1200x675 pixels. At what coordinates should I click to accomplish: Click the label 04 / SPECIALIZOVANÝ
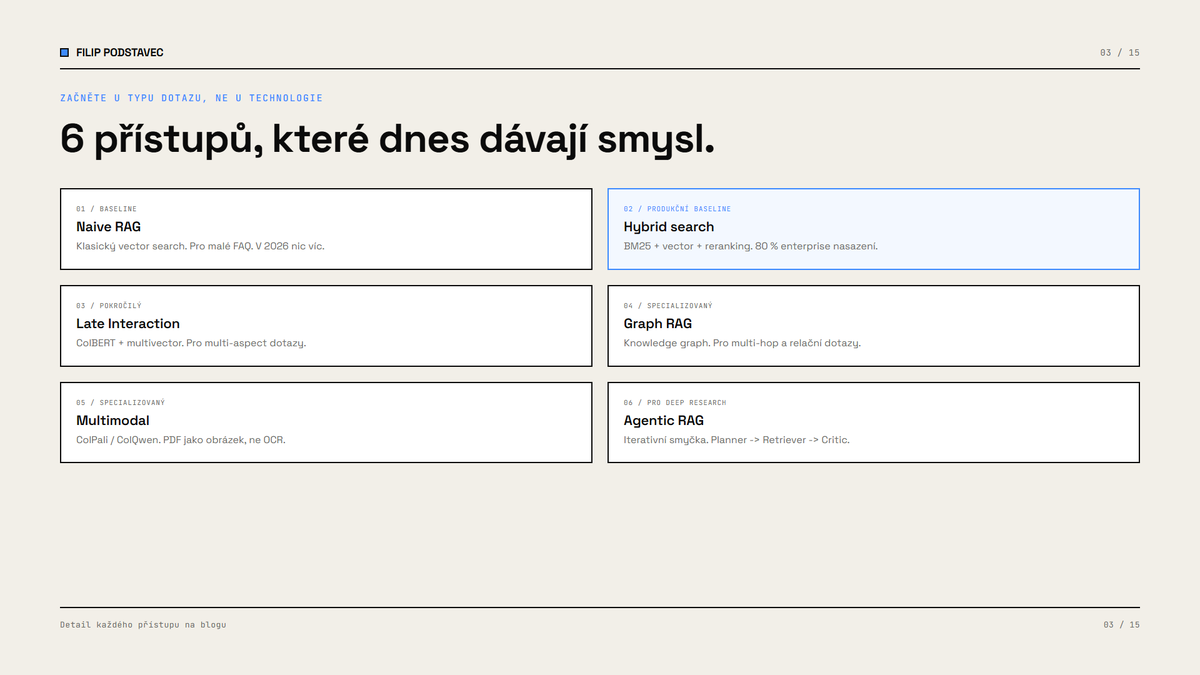(x=668, y=306)
